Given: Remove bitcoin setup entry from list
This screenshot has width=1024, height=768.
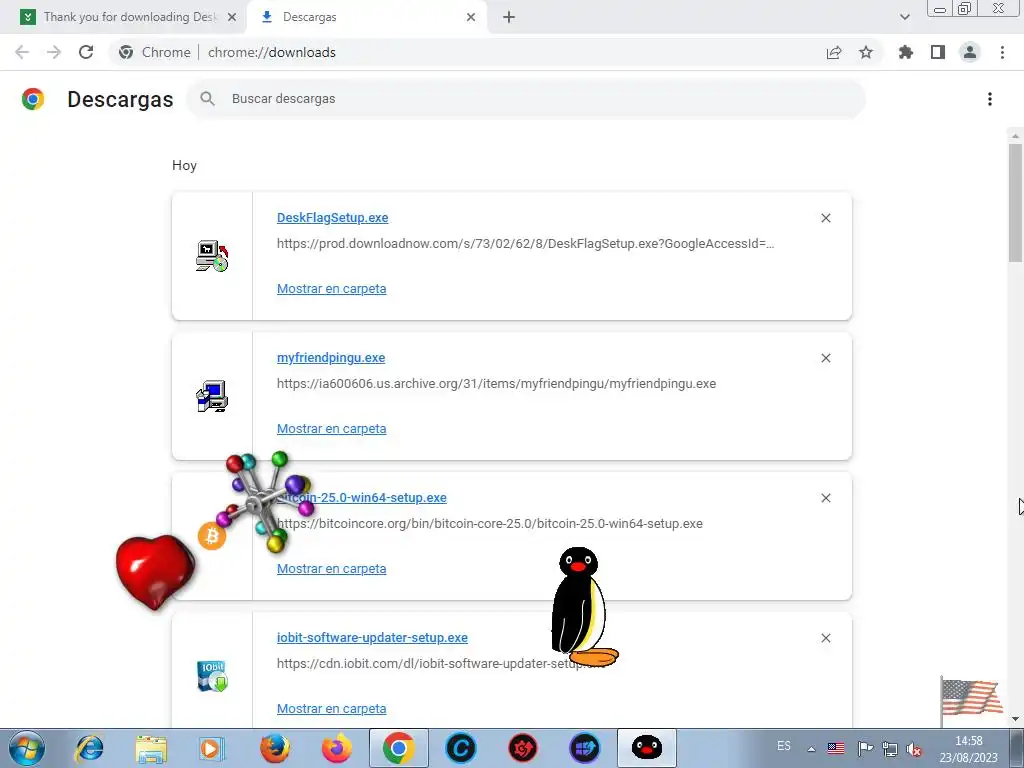Looking at the screenshot, I should pos(825,498).
